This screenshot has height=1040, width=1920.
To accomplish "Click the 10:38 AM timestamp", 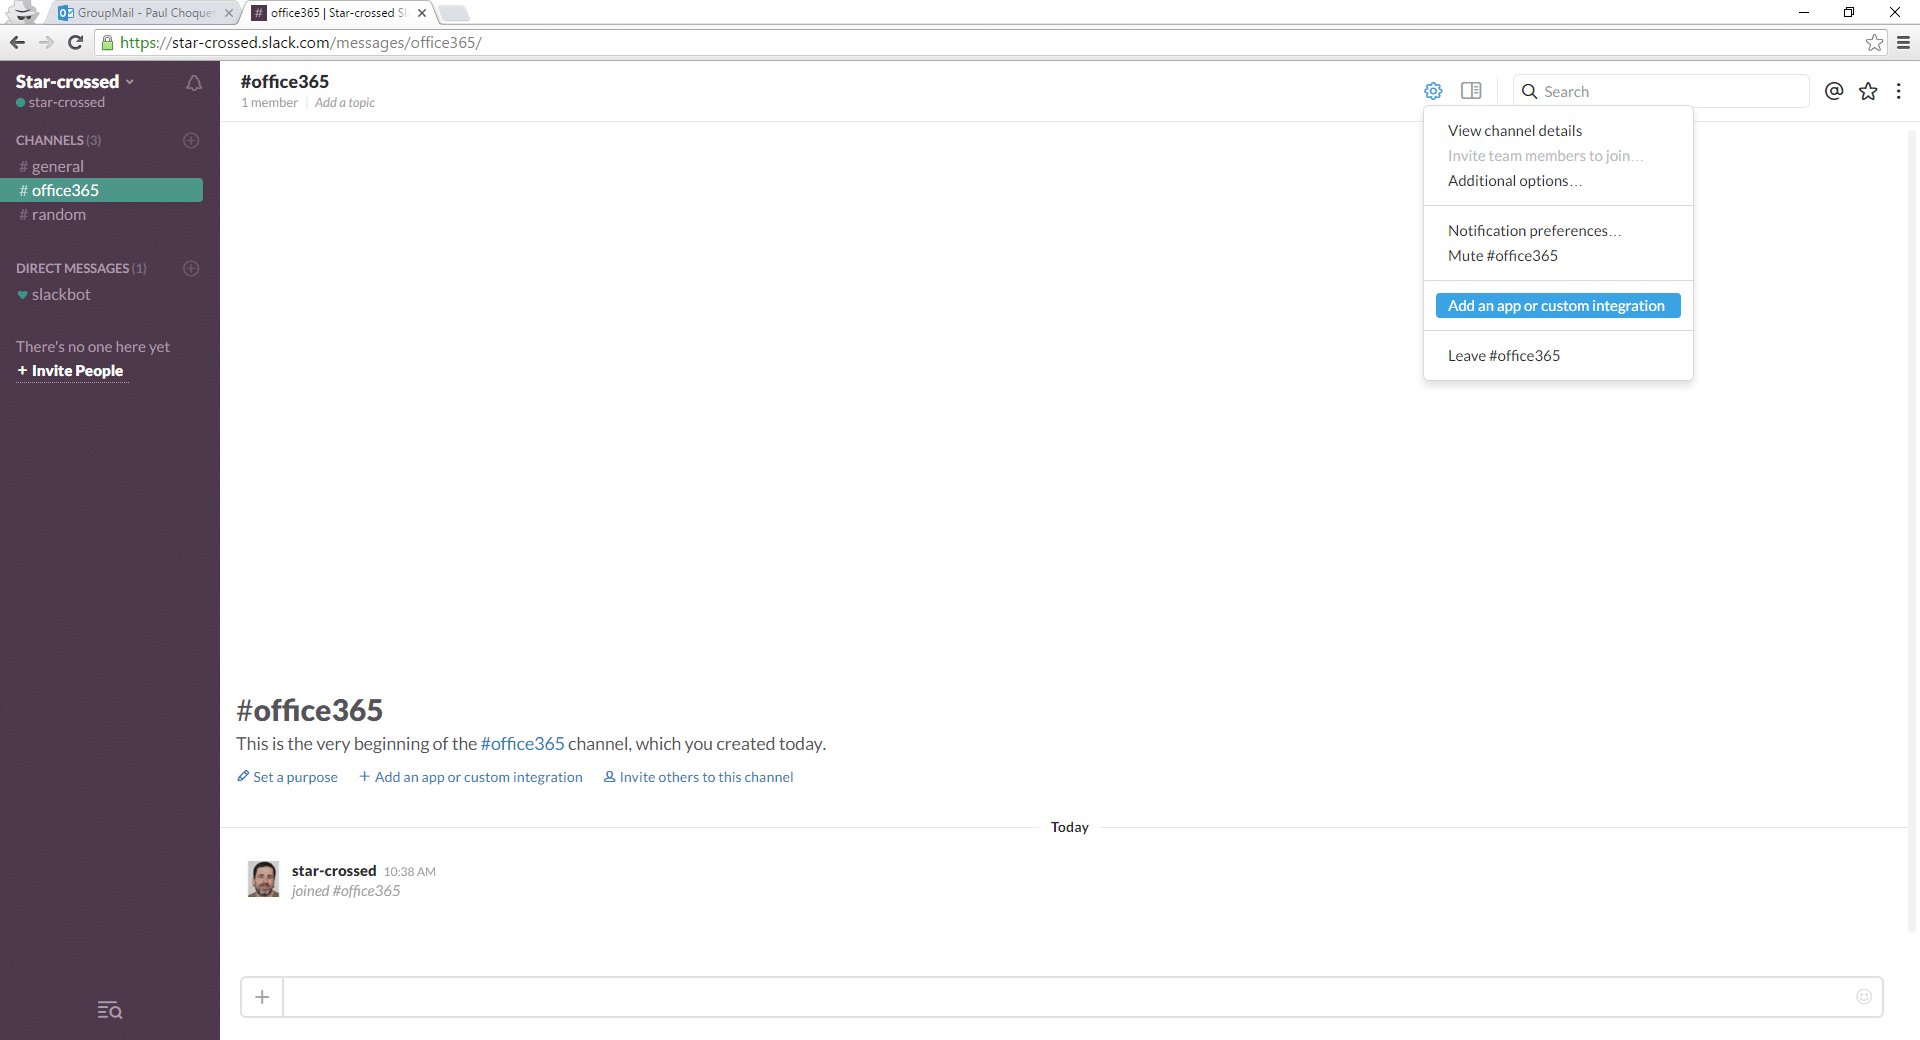I will coord(410,872).
